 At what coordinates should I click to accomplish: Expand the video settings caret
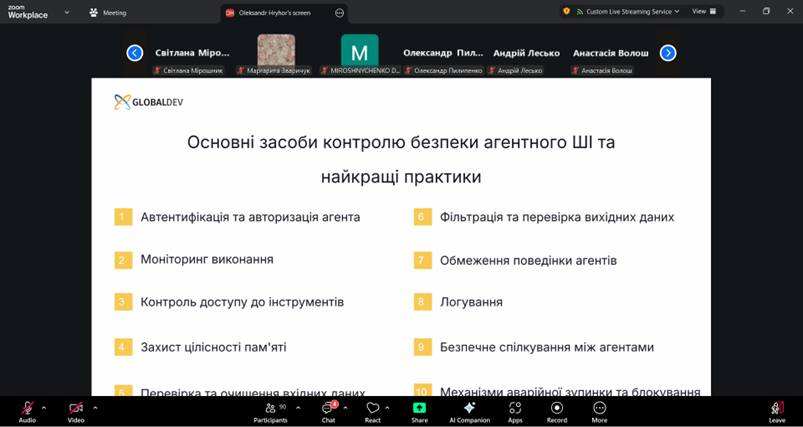[95, 407]
